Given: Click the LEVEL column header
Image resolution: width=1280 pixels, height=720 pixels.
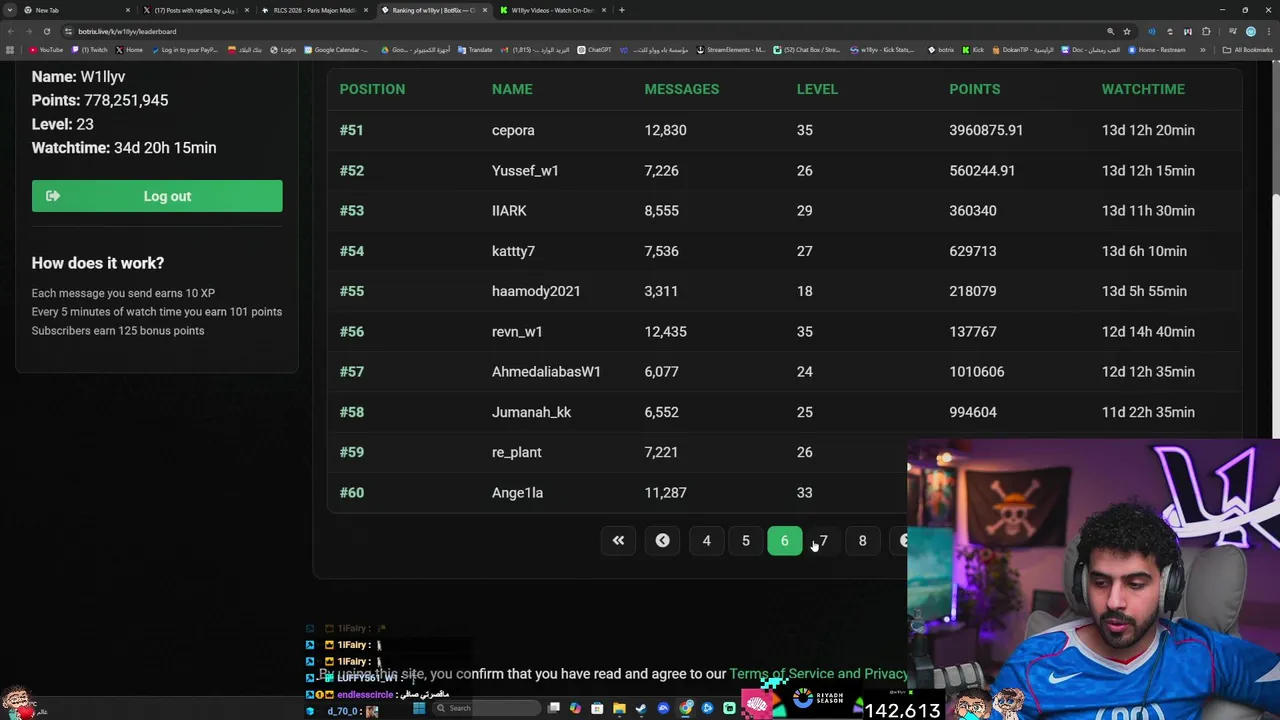Looking at the screenshot, I should pos(817,89).
